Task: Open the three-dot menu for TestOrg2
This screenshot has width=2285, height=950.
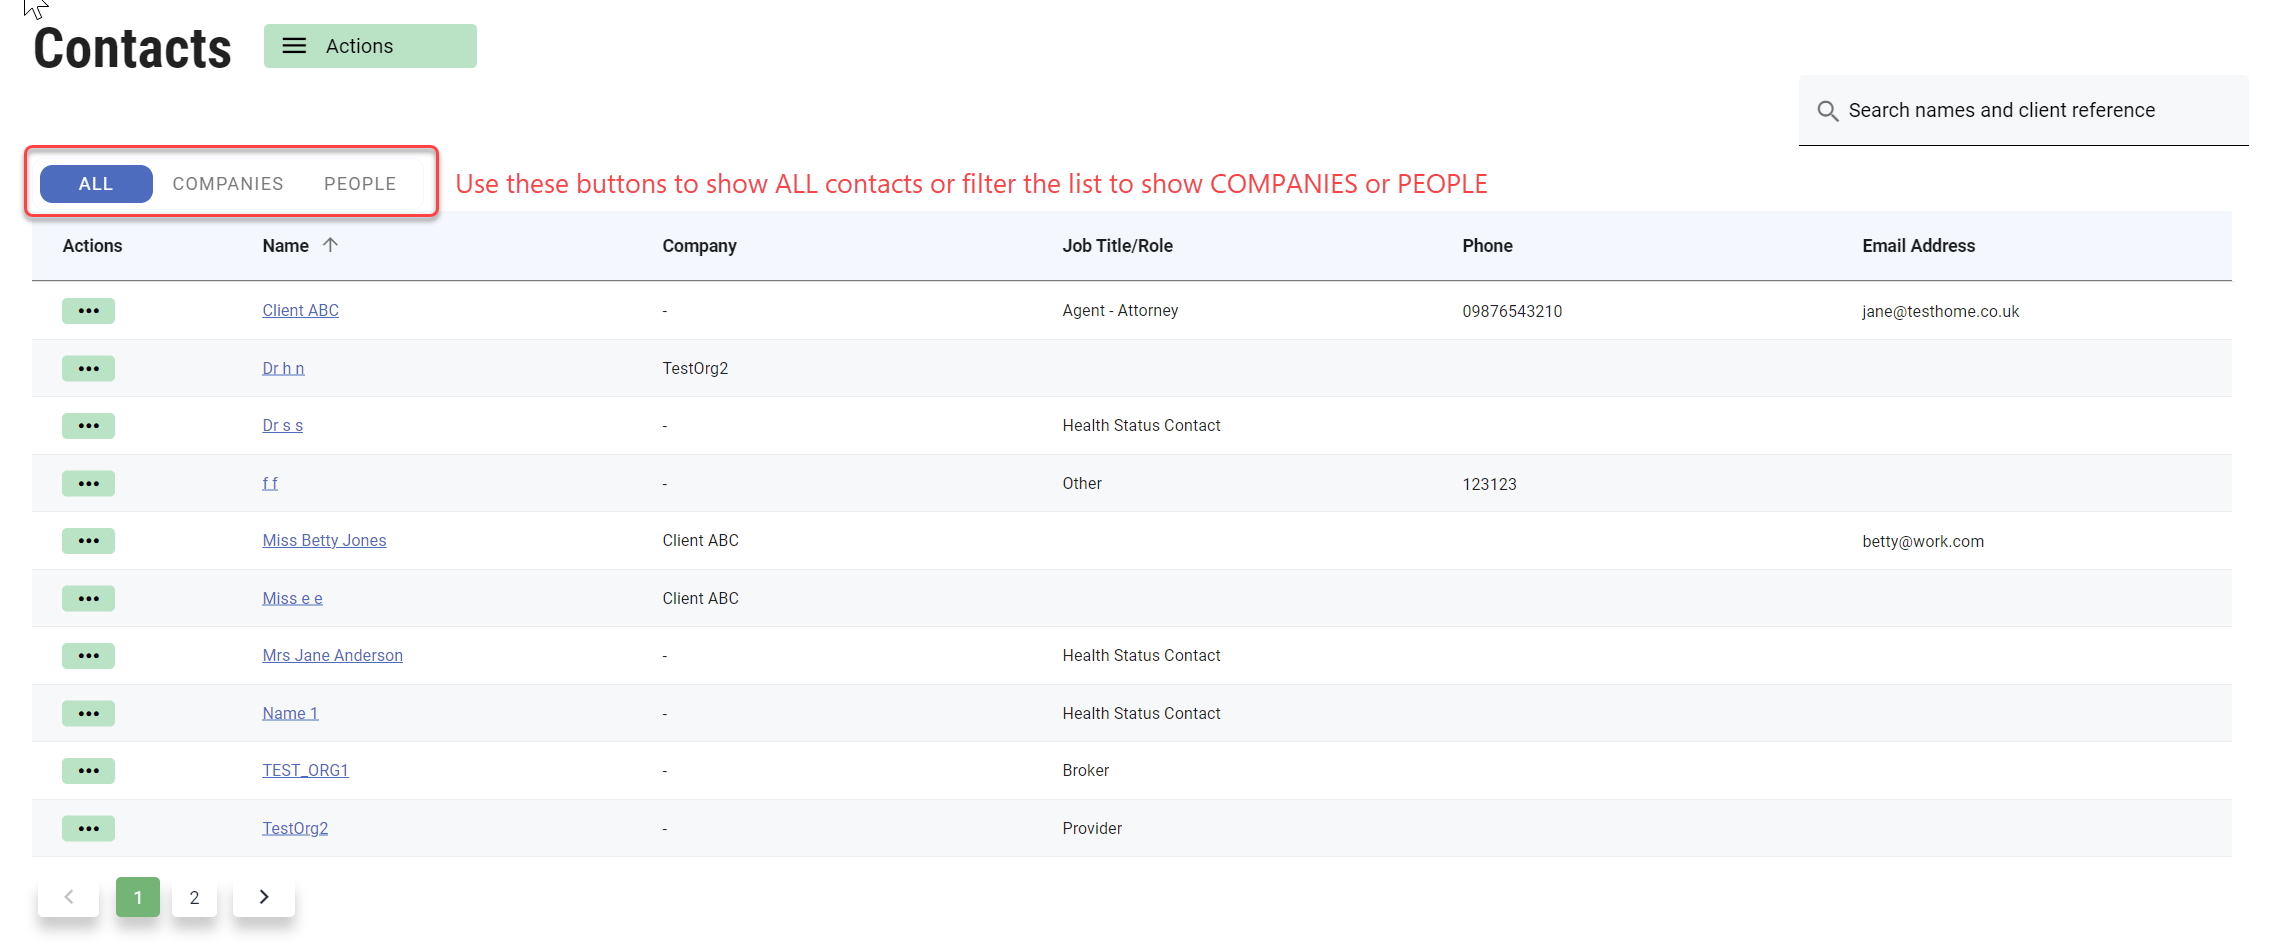Action: tap(88, 829)
